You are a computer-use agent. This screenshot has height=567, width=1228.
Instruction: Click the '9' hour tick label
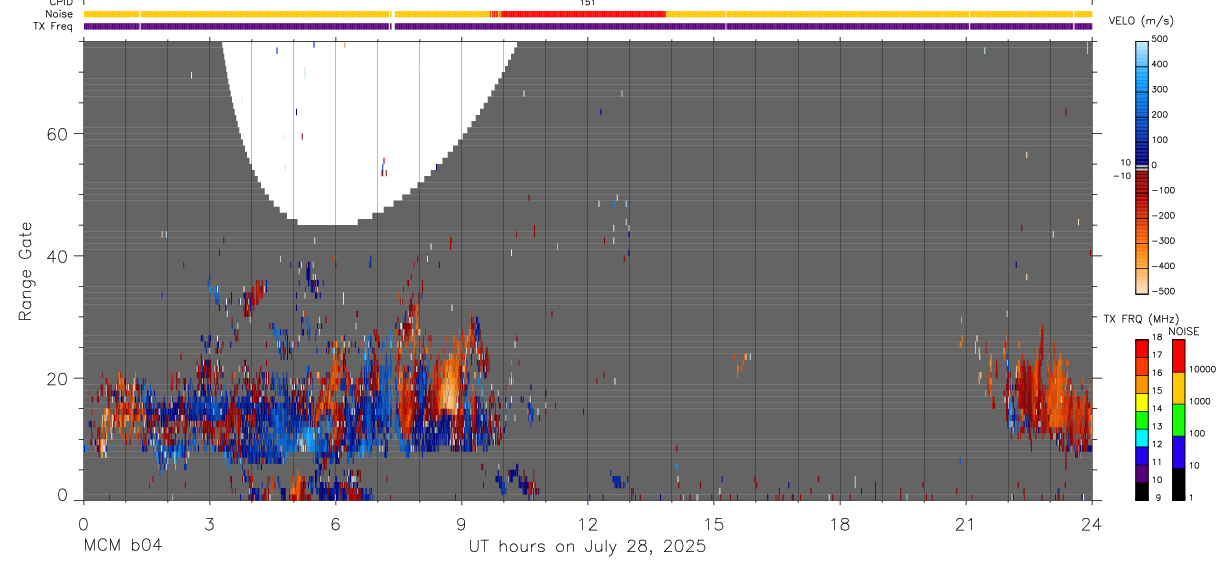pyautogui.click(x=461, y=524)
